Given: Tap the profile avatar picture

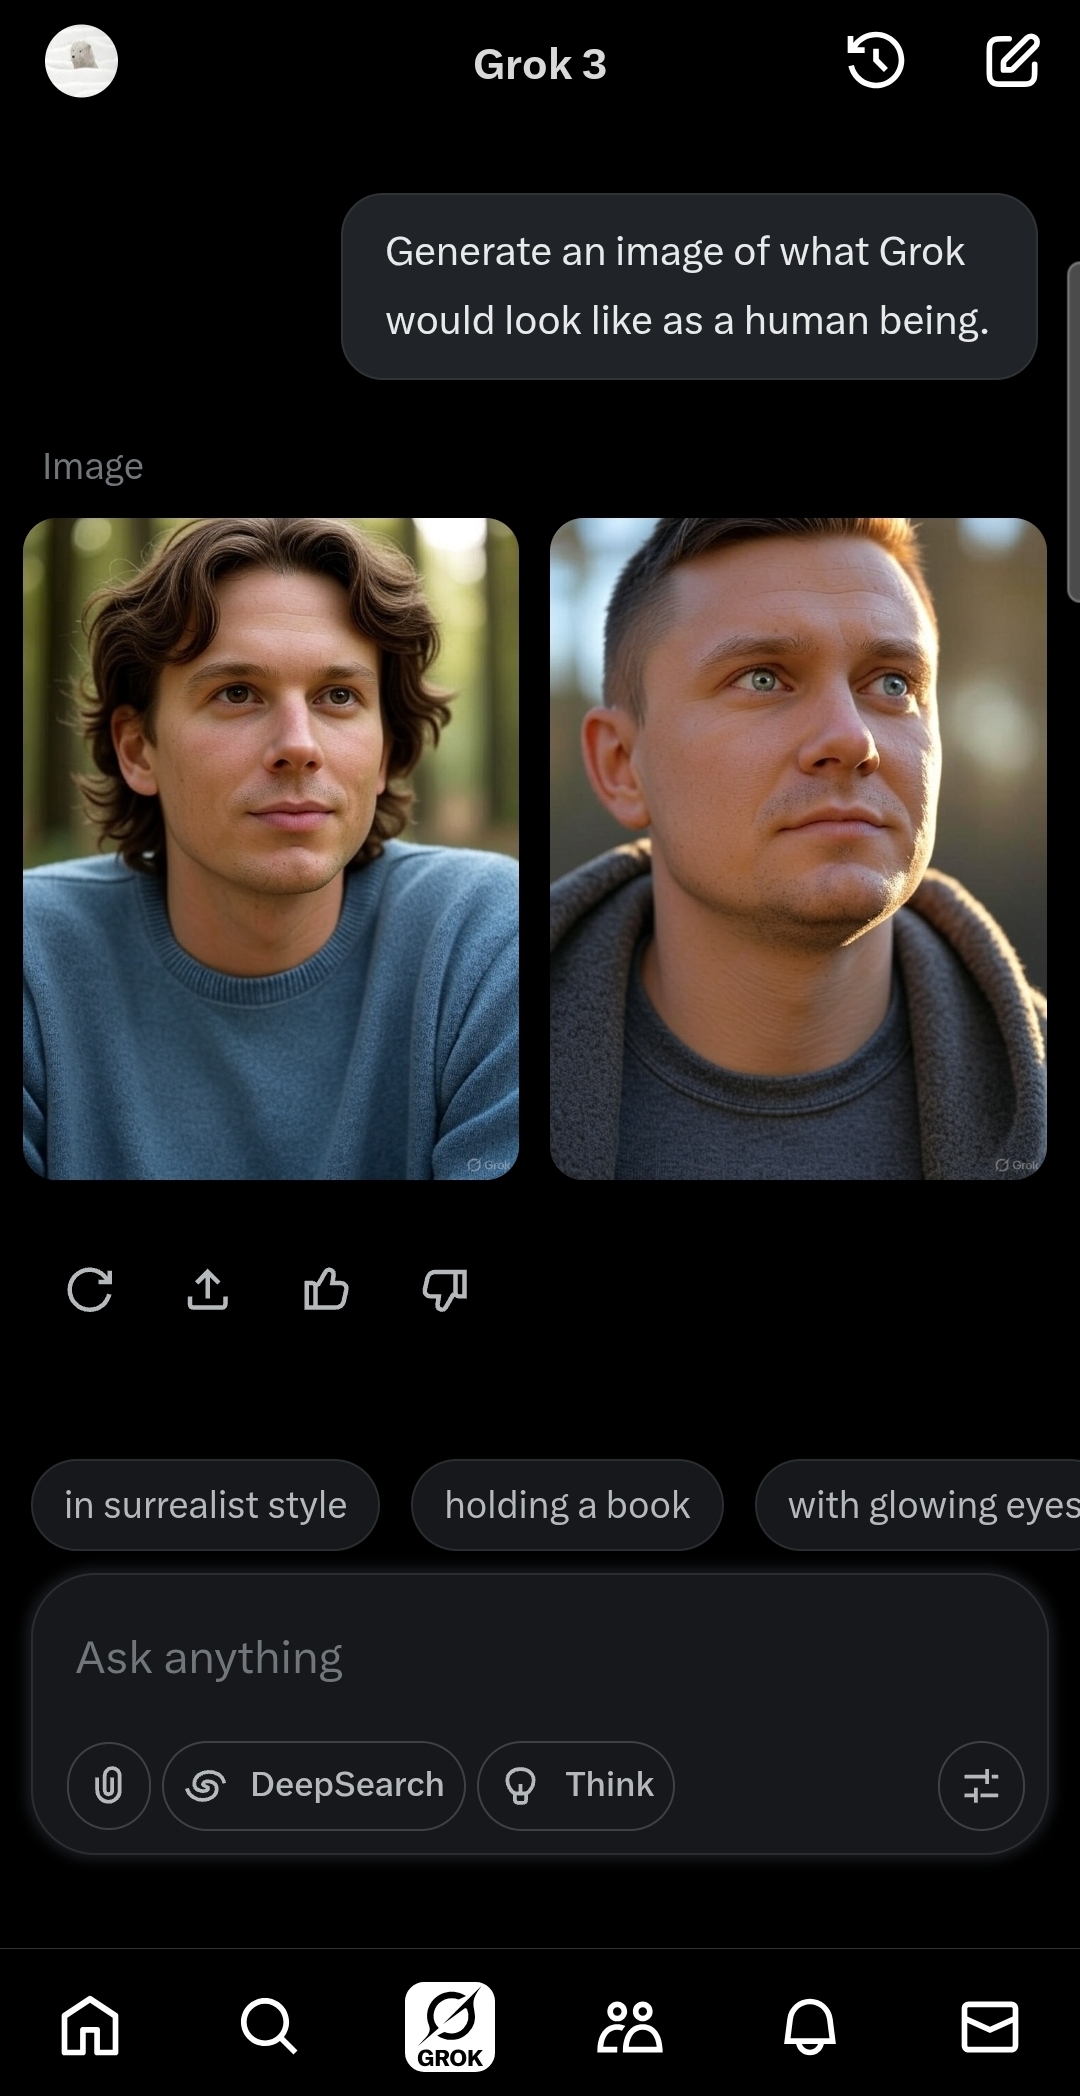Looking at the screenshot, I should (x=81, y=61).
